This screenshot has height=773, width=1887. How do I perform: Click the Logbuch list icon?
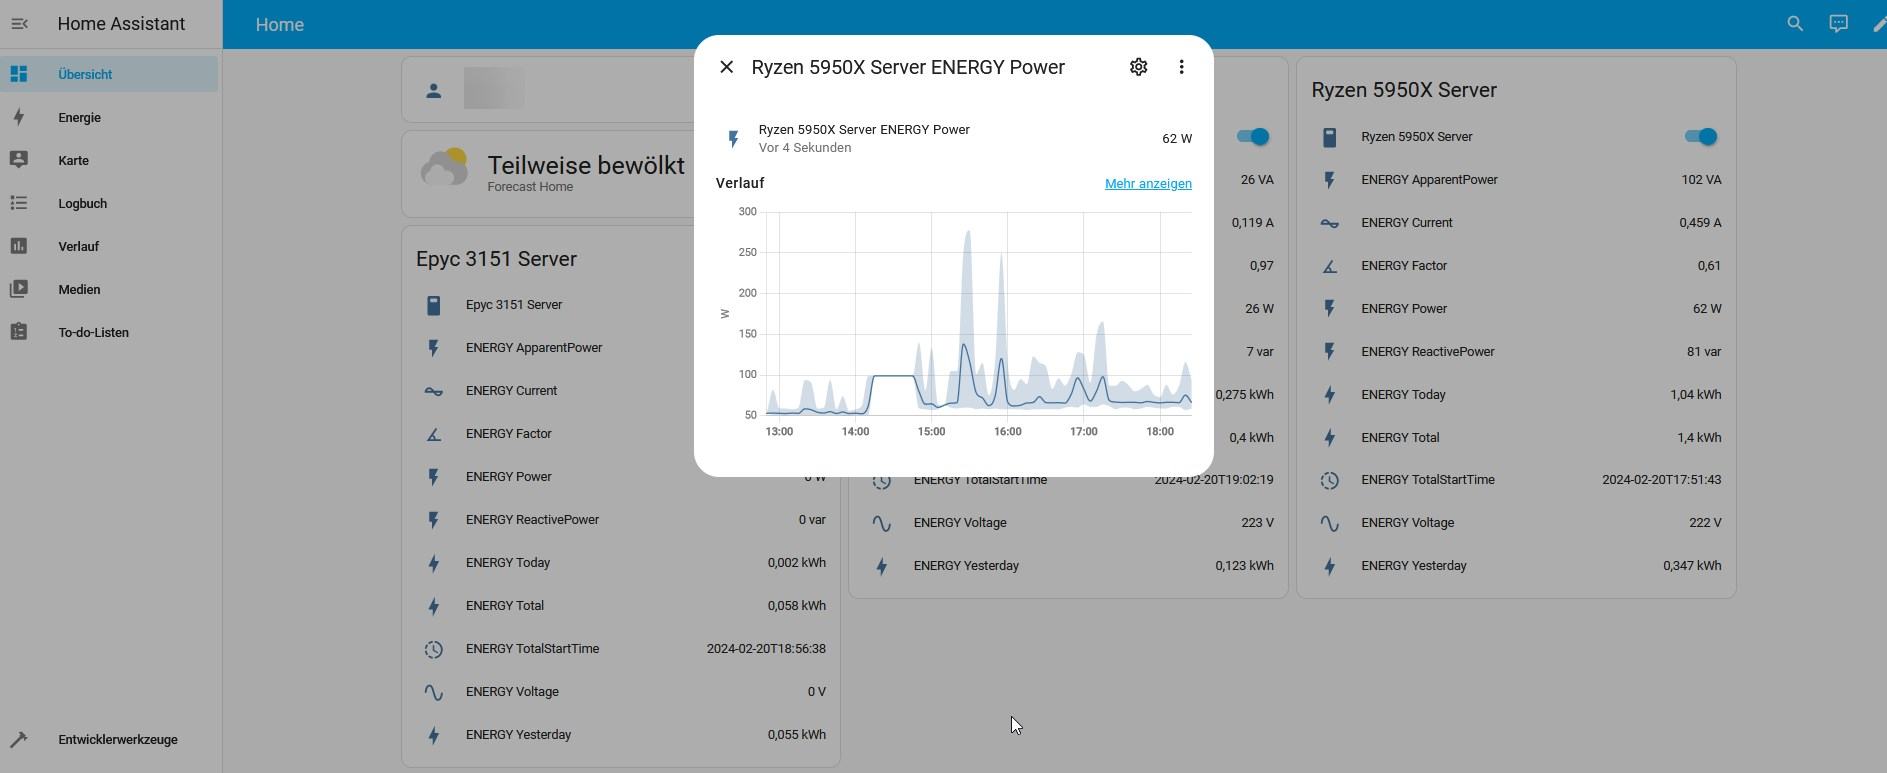click(x=19, y=203)
